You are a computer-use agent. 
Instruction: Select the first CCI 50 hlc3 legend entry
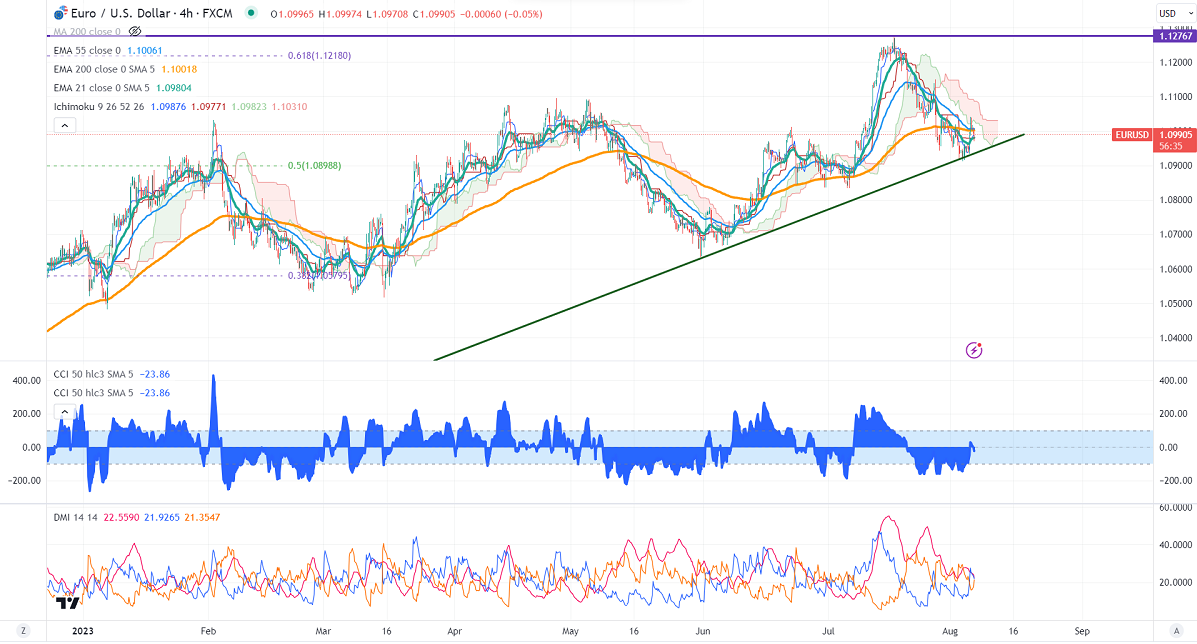click(x=93, y=375)
